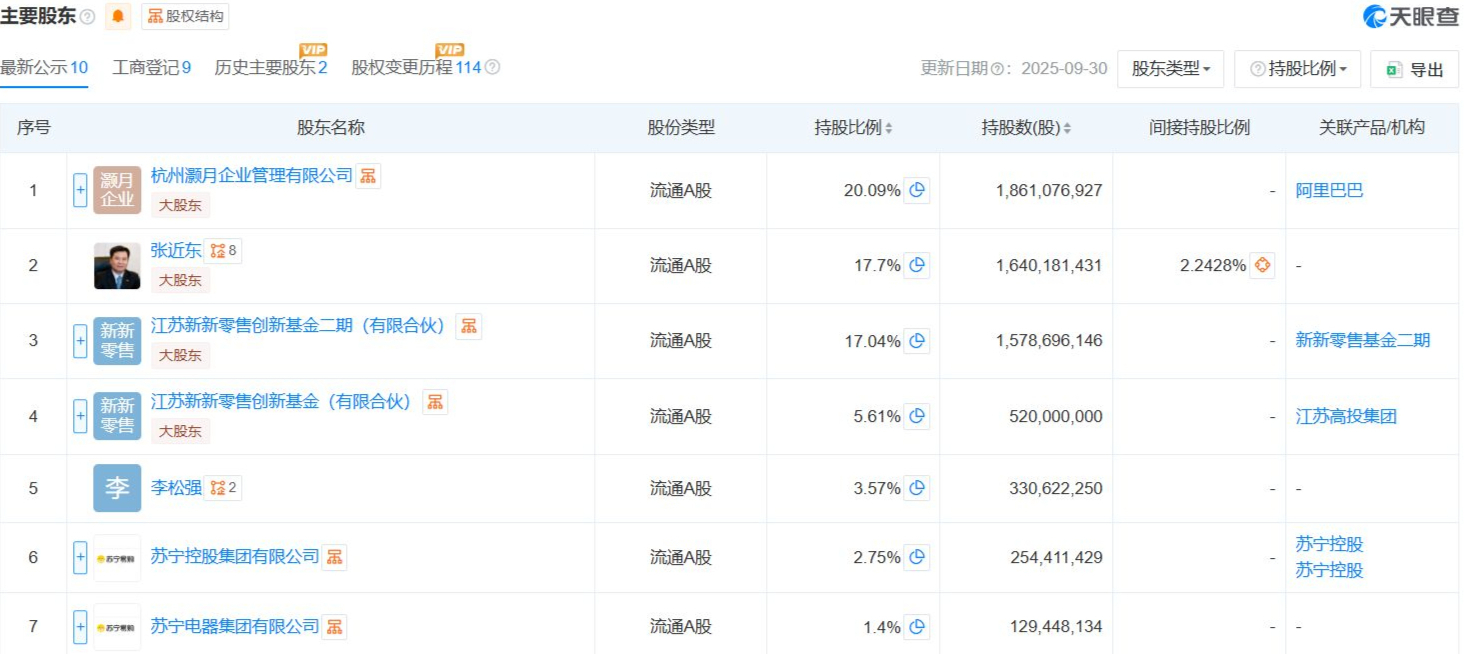Click 张近东's portrait thumbnail
The width and height of the screenshot is (1469, 654).
(117, 266)
